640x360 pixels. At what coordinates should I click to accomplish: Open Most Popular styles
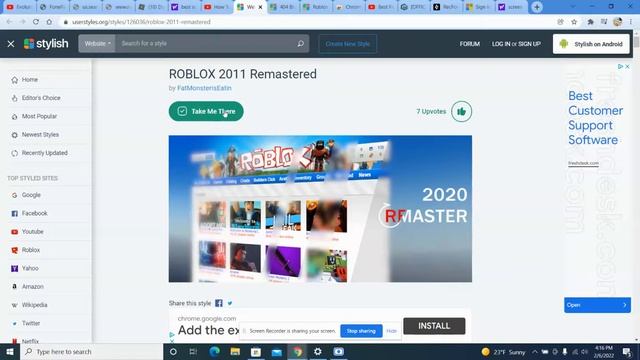pyautogui.click(x=39, y=116)
